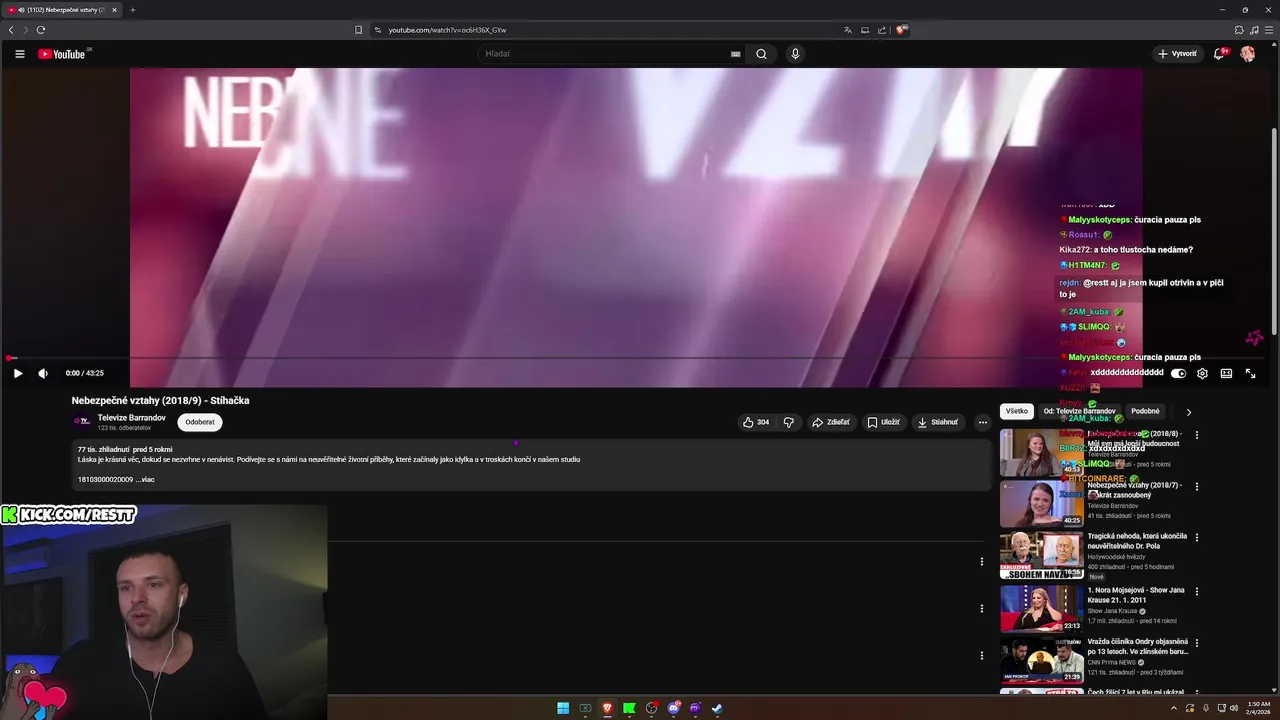Open Tragická nehoda video title
Viewport: 1280px width, 720px height.
click(x=1137, y=541)
